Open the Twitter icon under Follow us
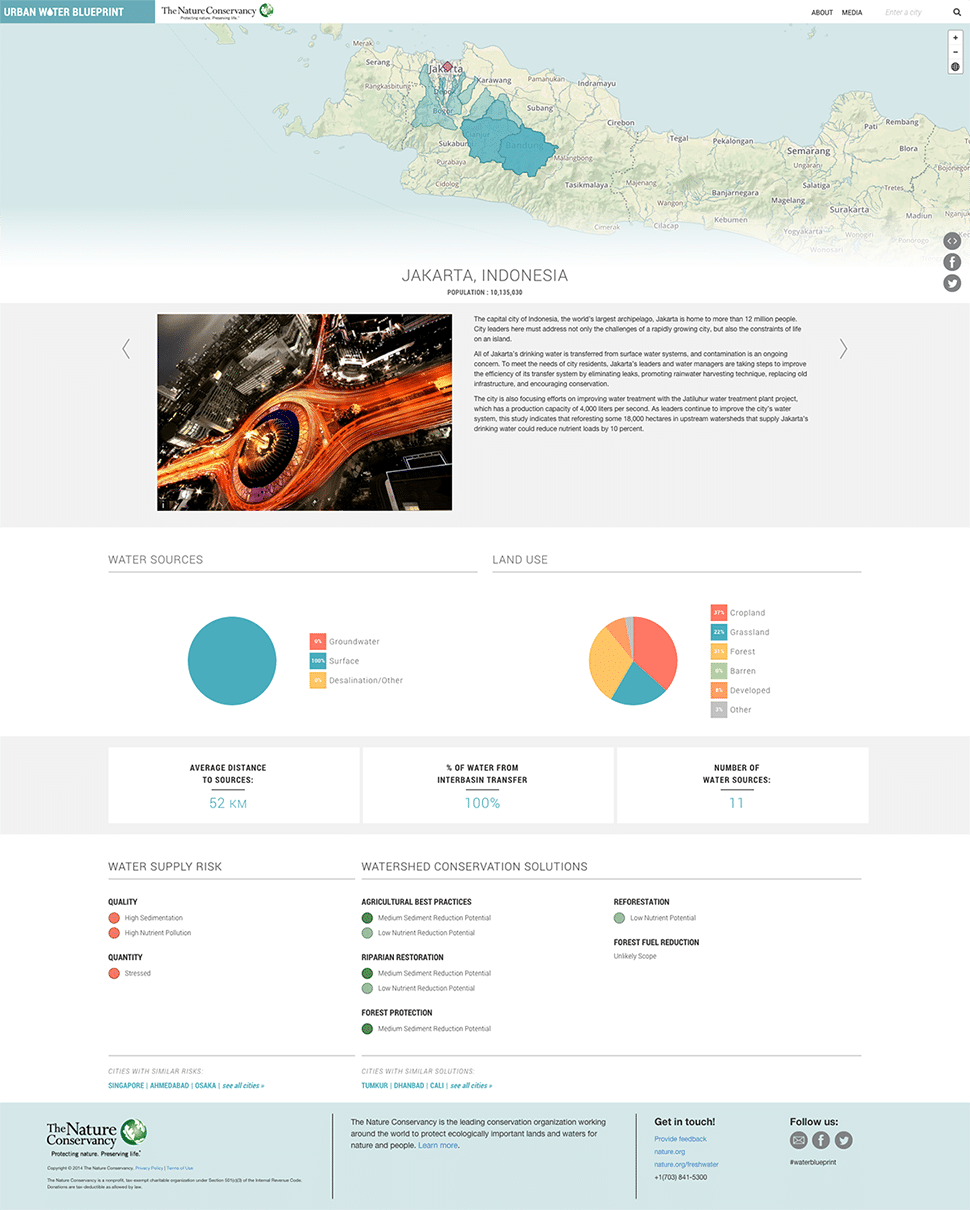Viewport: 970px width, 1210px height. (x=844, y=1140)
